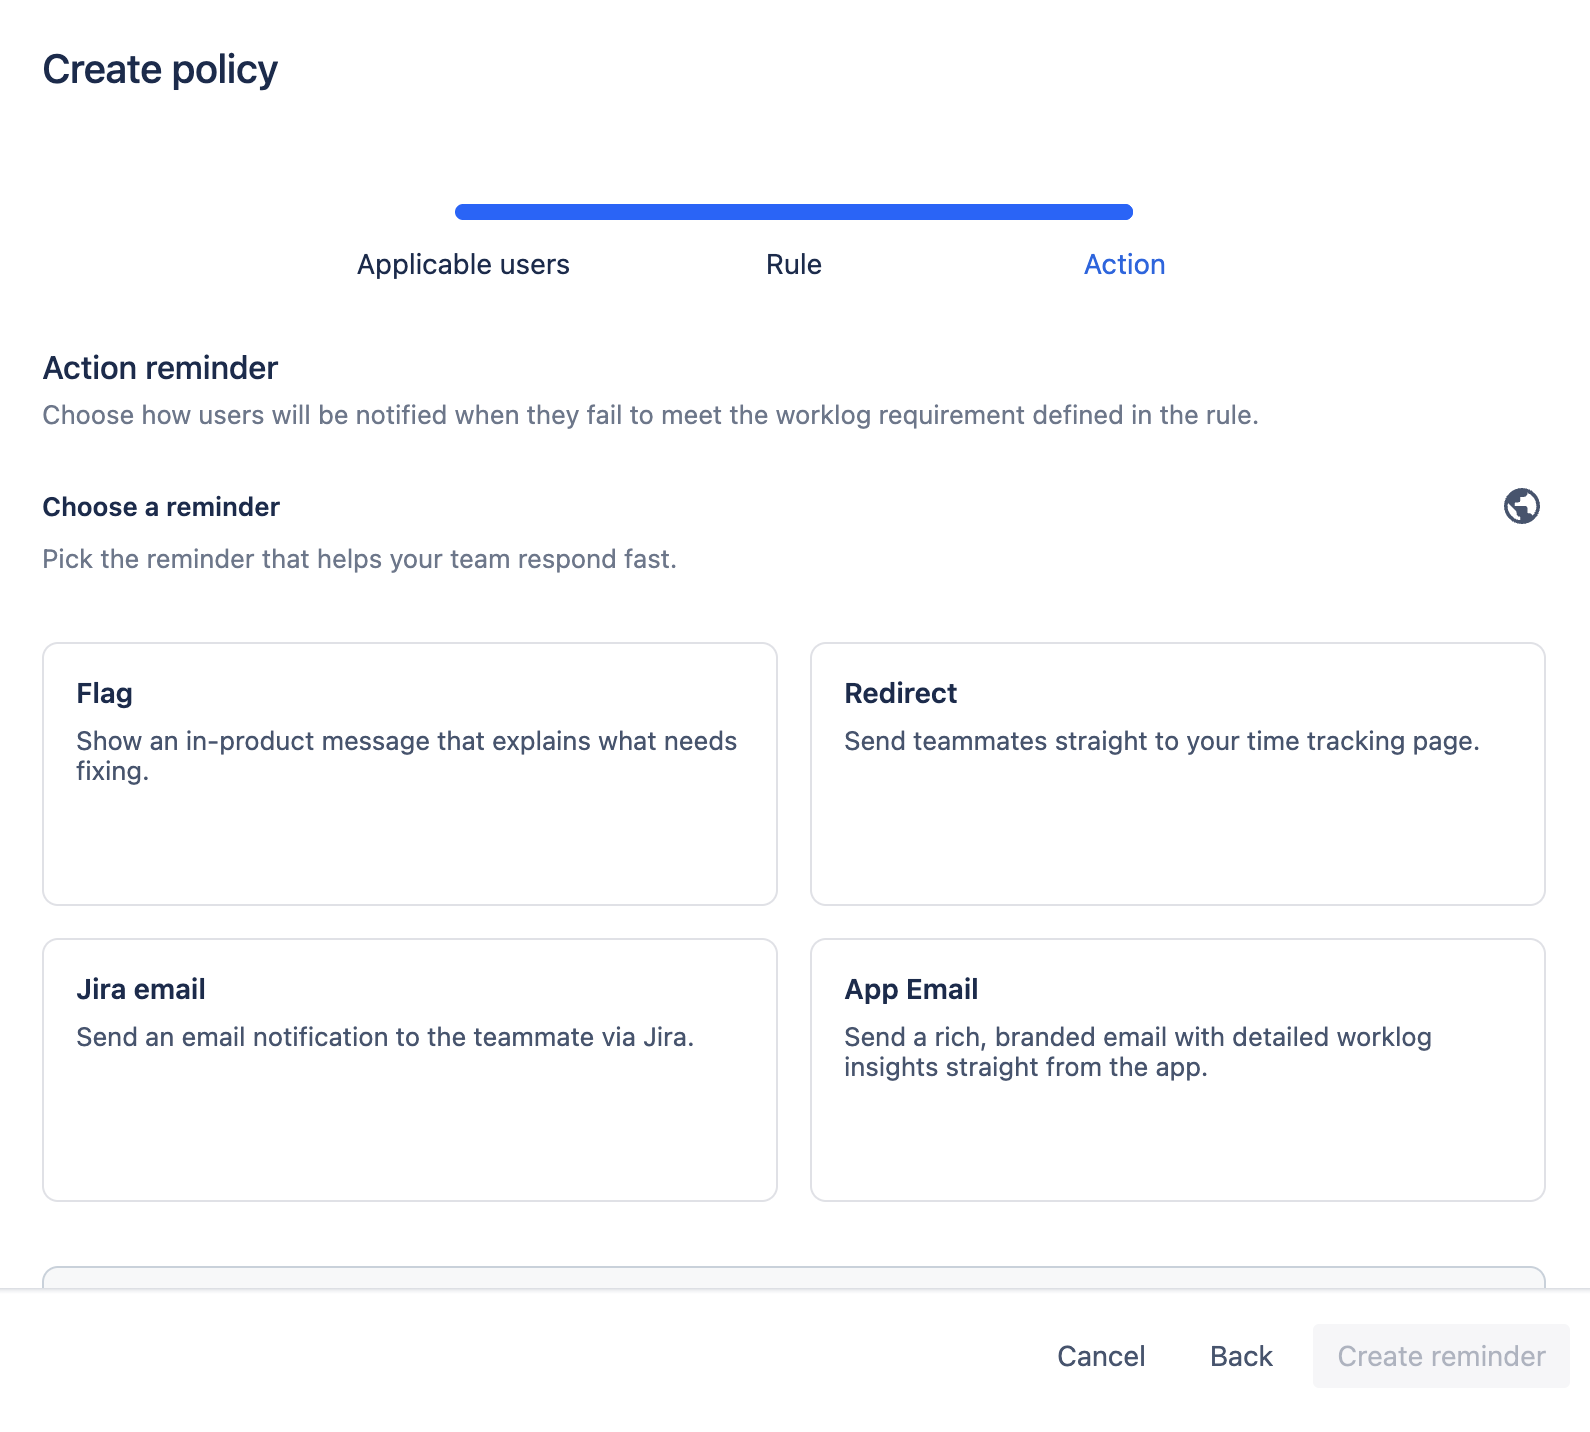This screenshot has height=1432, width=1590.
Task: Click the partially visible panel below the cards
Action: pos(793,1277)
